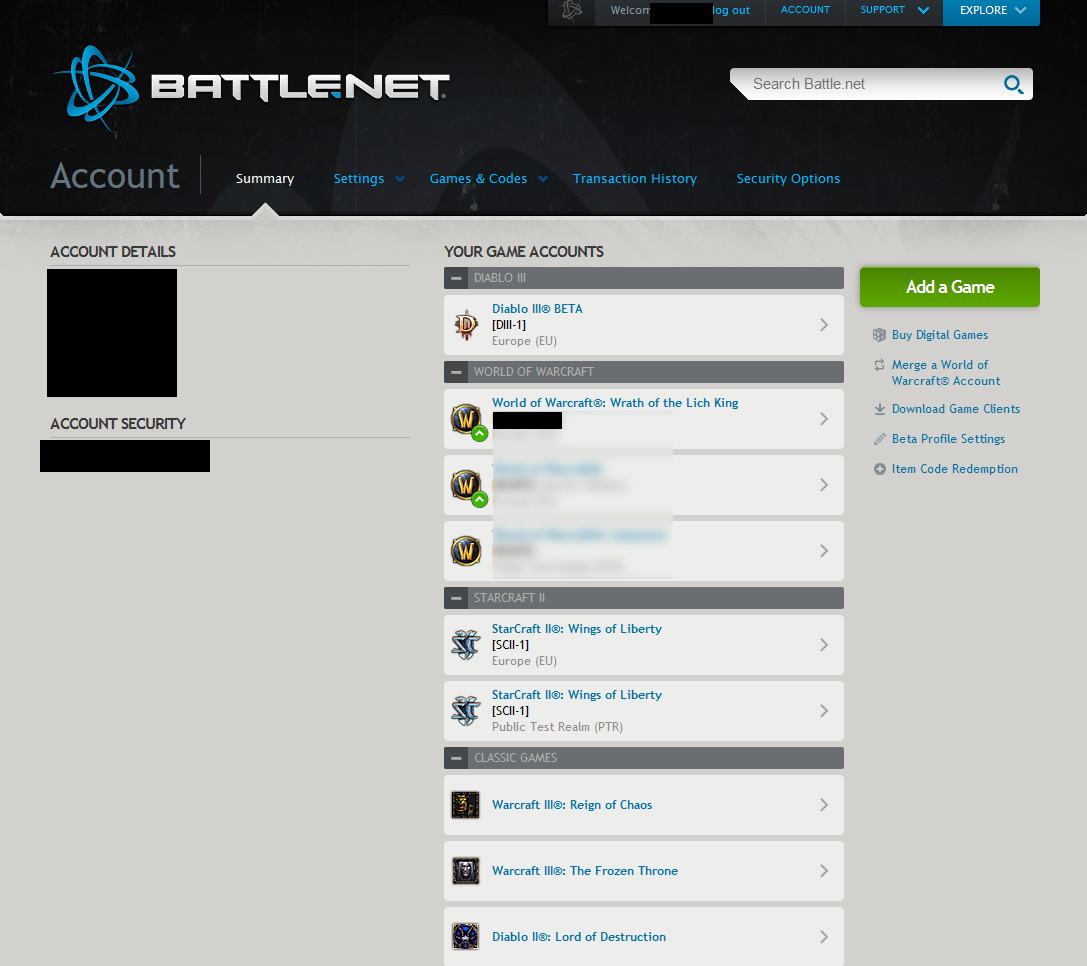
Task: Click the Wrath of the Lich King icon
Action: (x=466, y=419)
